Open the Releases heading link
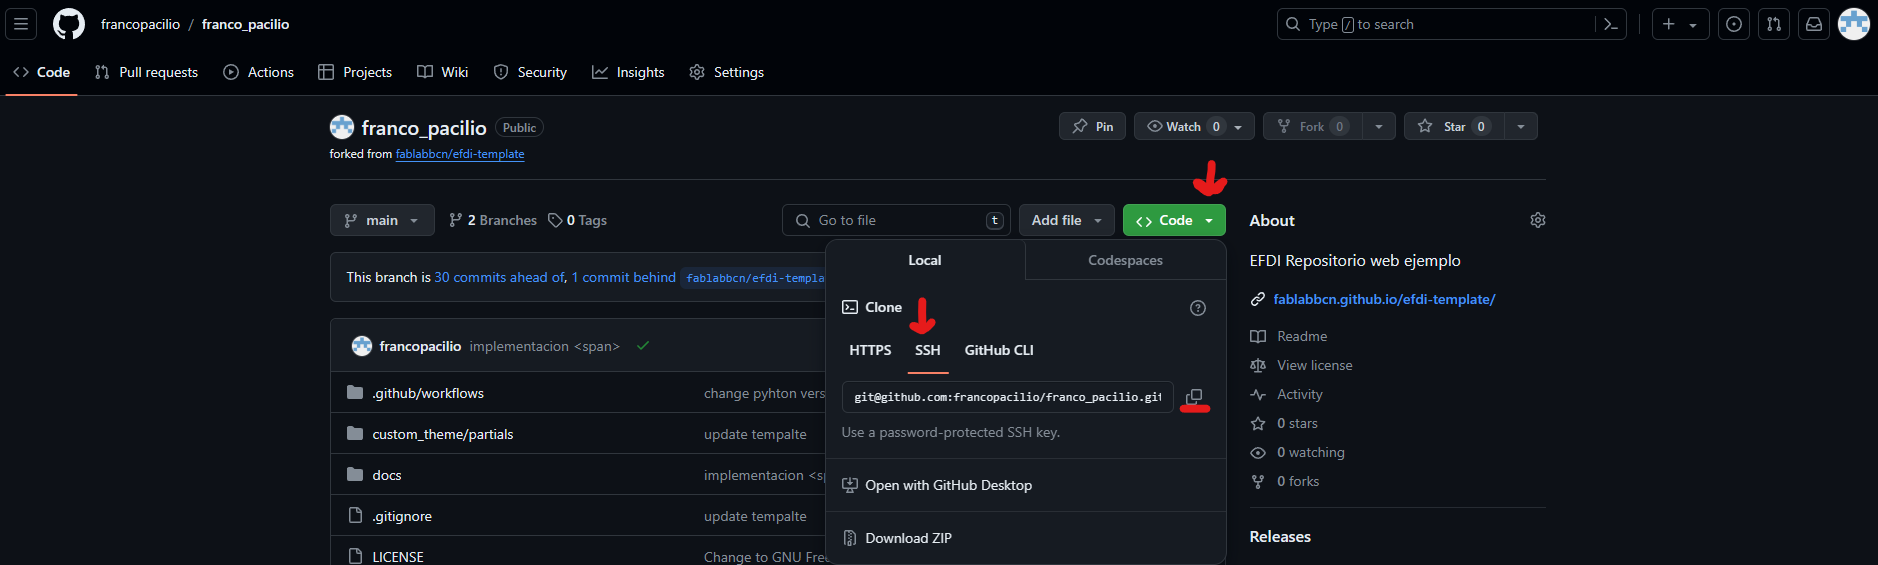 click(x=1280, y=537)
